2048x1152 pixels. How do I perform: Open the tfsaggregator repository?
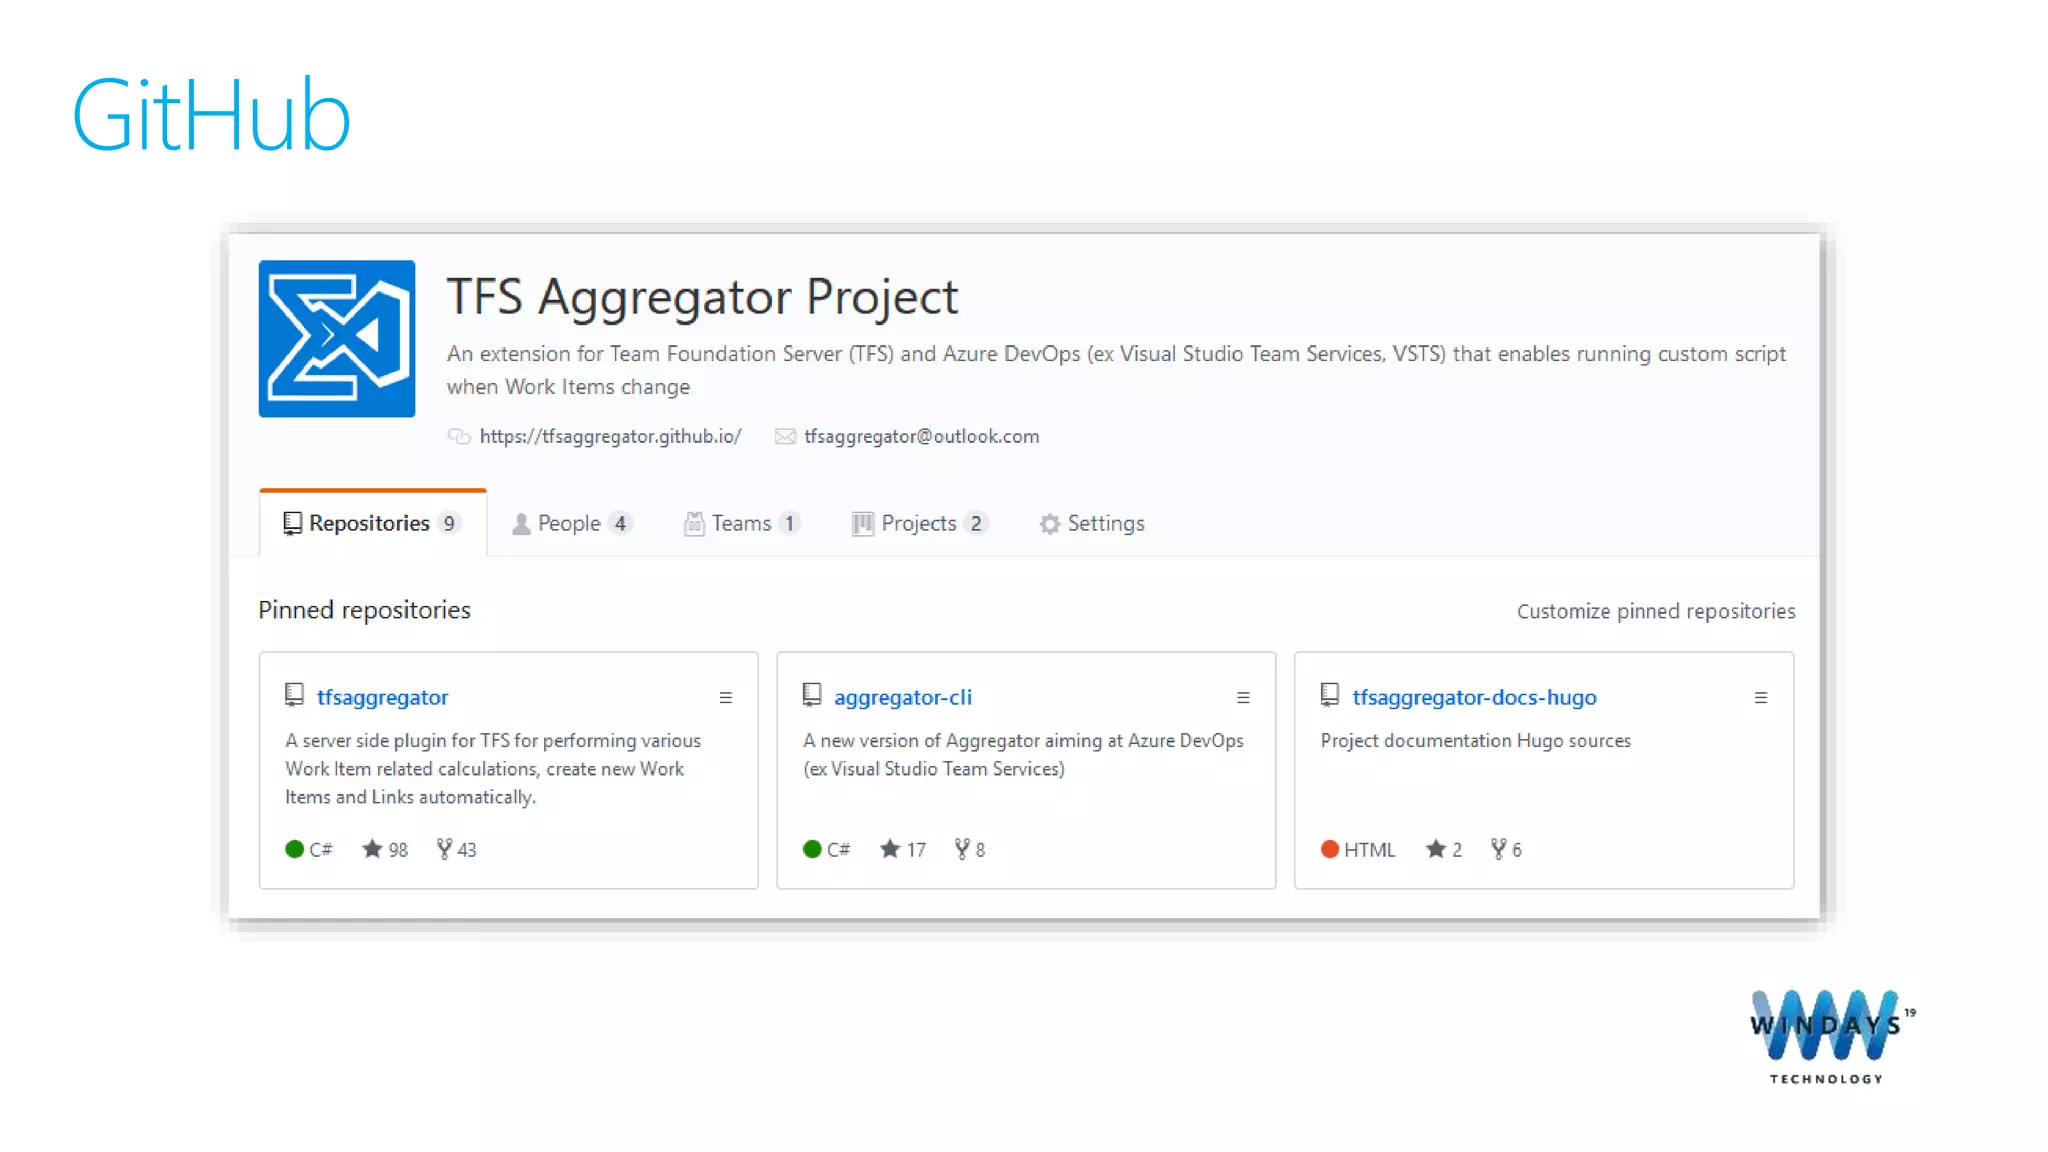pyautogui.click(x=382, y=697)
